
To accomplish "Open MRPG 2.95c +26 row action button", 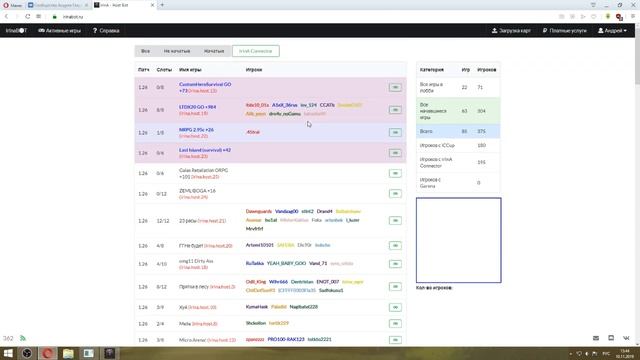I will tap(395, 132).
